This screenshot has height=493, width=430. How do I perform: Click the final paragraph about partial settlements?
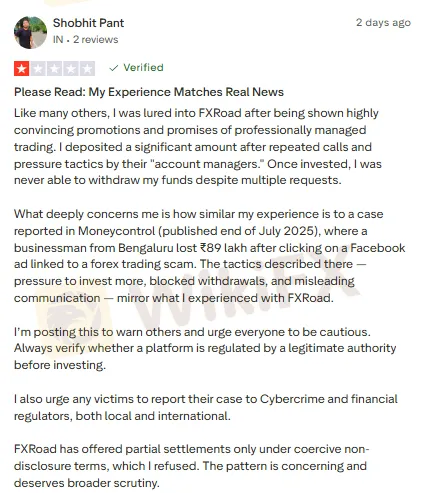coord(191,466)
